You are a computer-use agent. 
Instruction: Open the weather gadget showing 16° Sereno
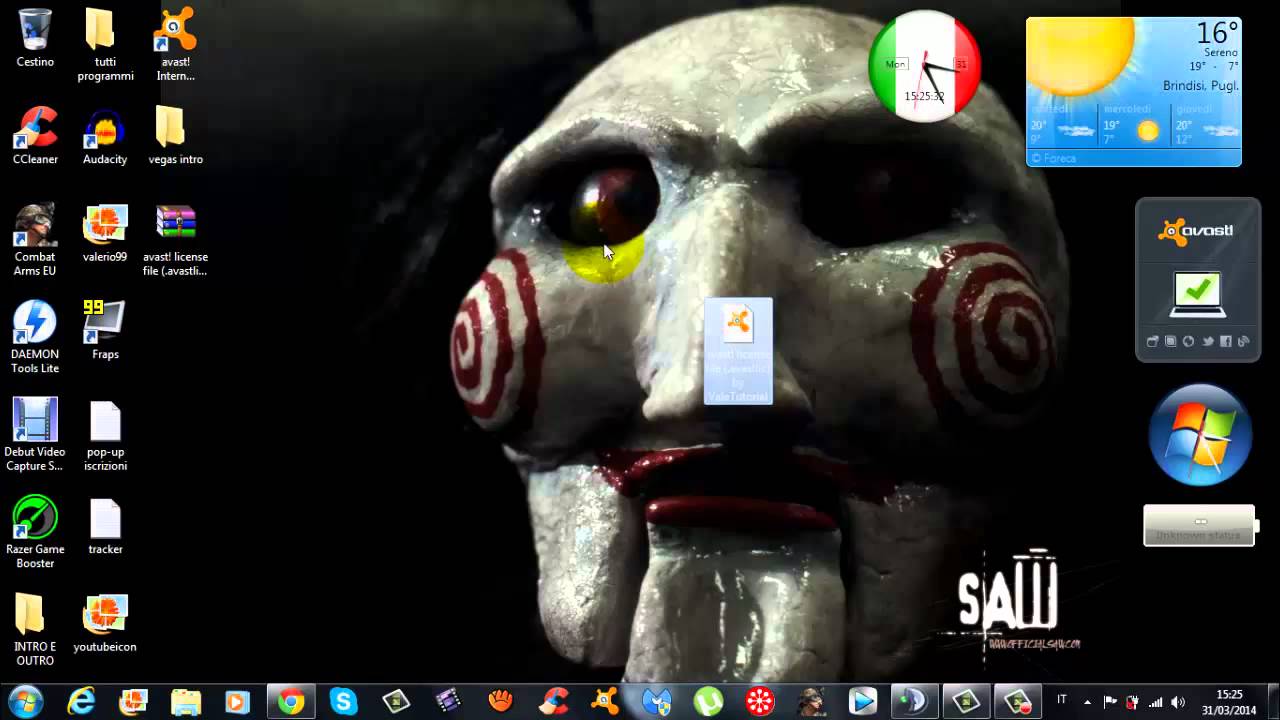click(1134, 91)
